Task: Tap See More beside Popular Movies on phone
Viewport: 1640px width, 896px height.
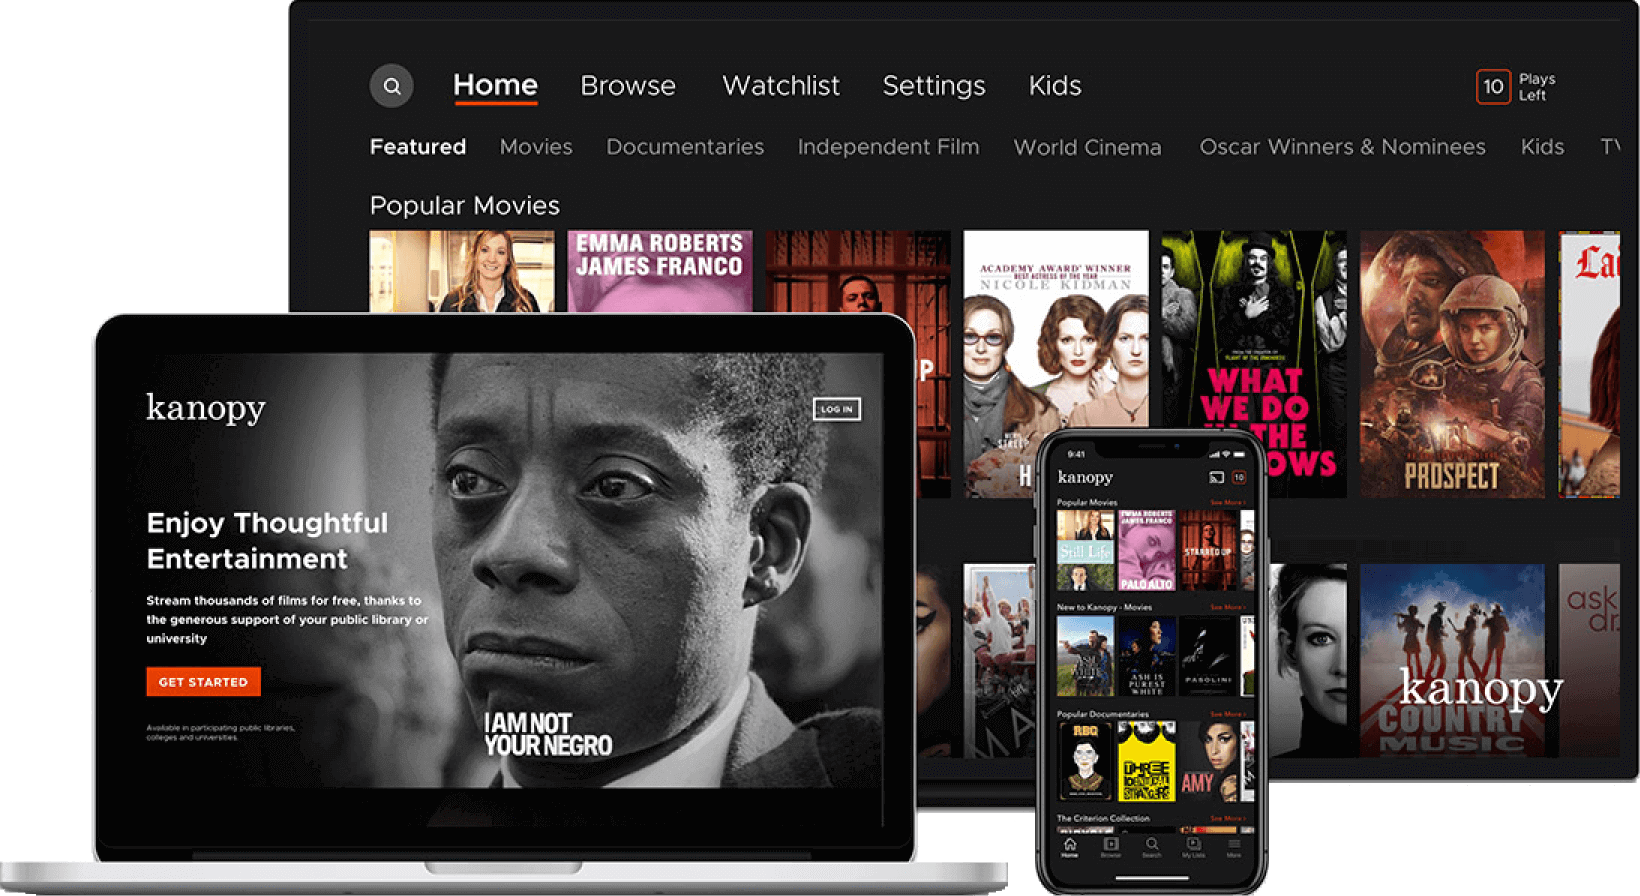Action: 1228,503
